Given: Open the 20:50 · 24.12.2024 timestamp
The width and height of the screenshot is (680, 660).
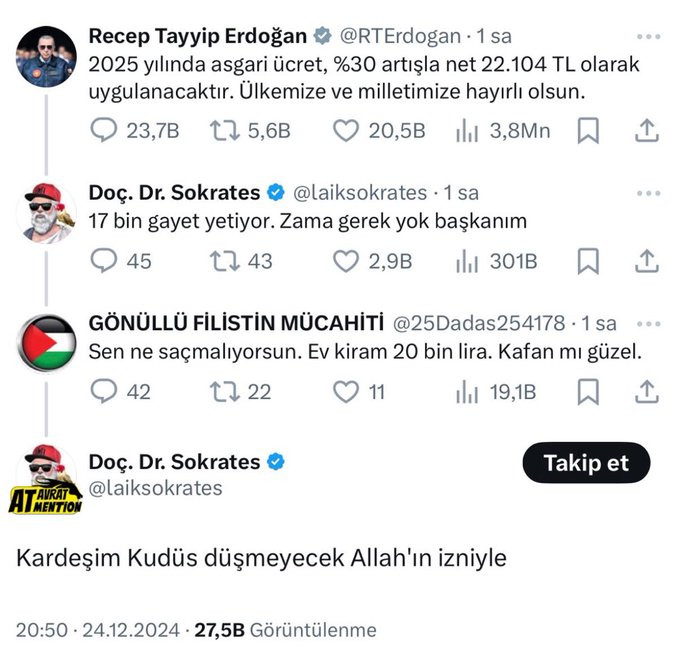Looking at the screenshot, I should [99, 630].
